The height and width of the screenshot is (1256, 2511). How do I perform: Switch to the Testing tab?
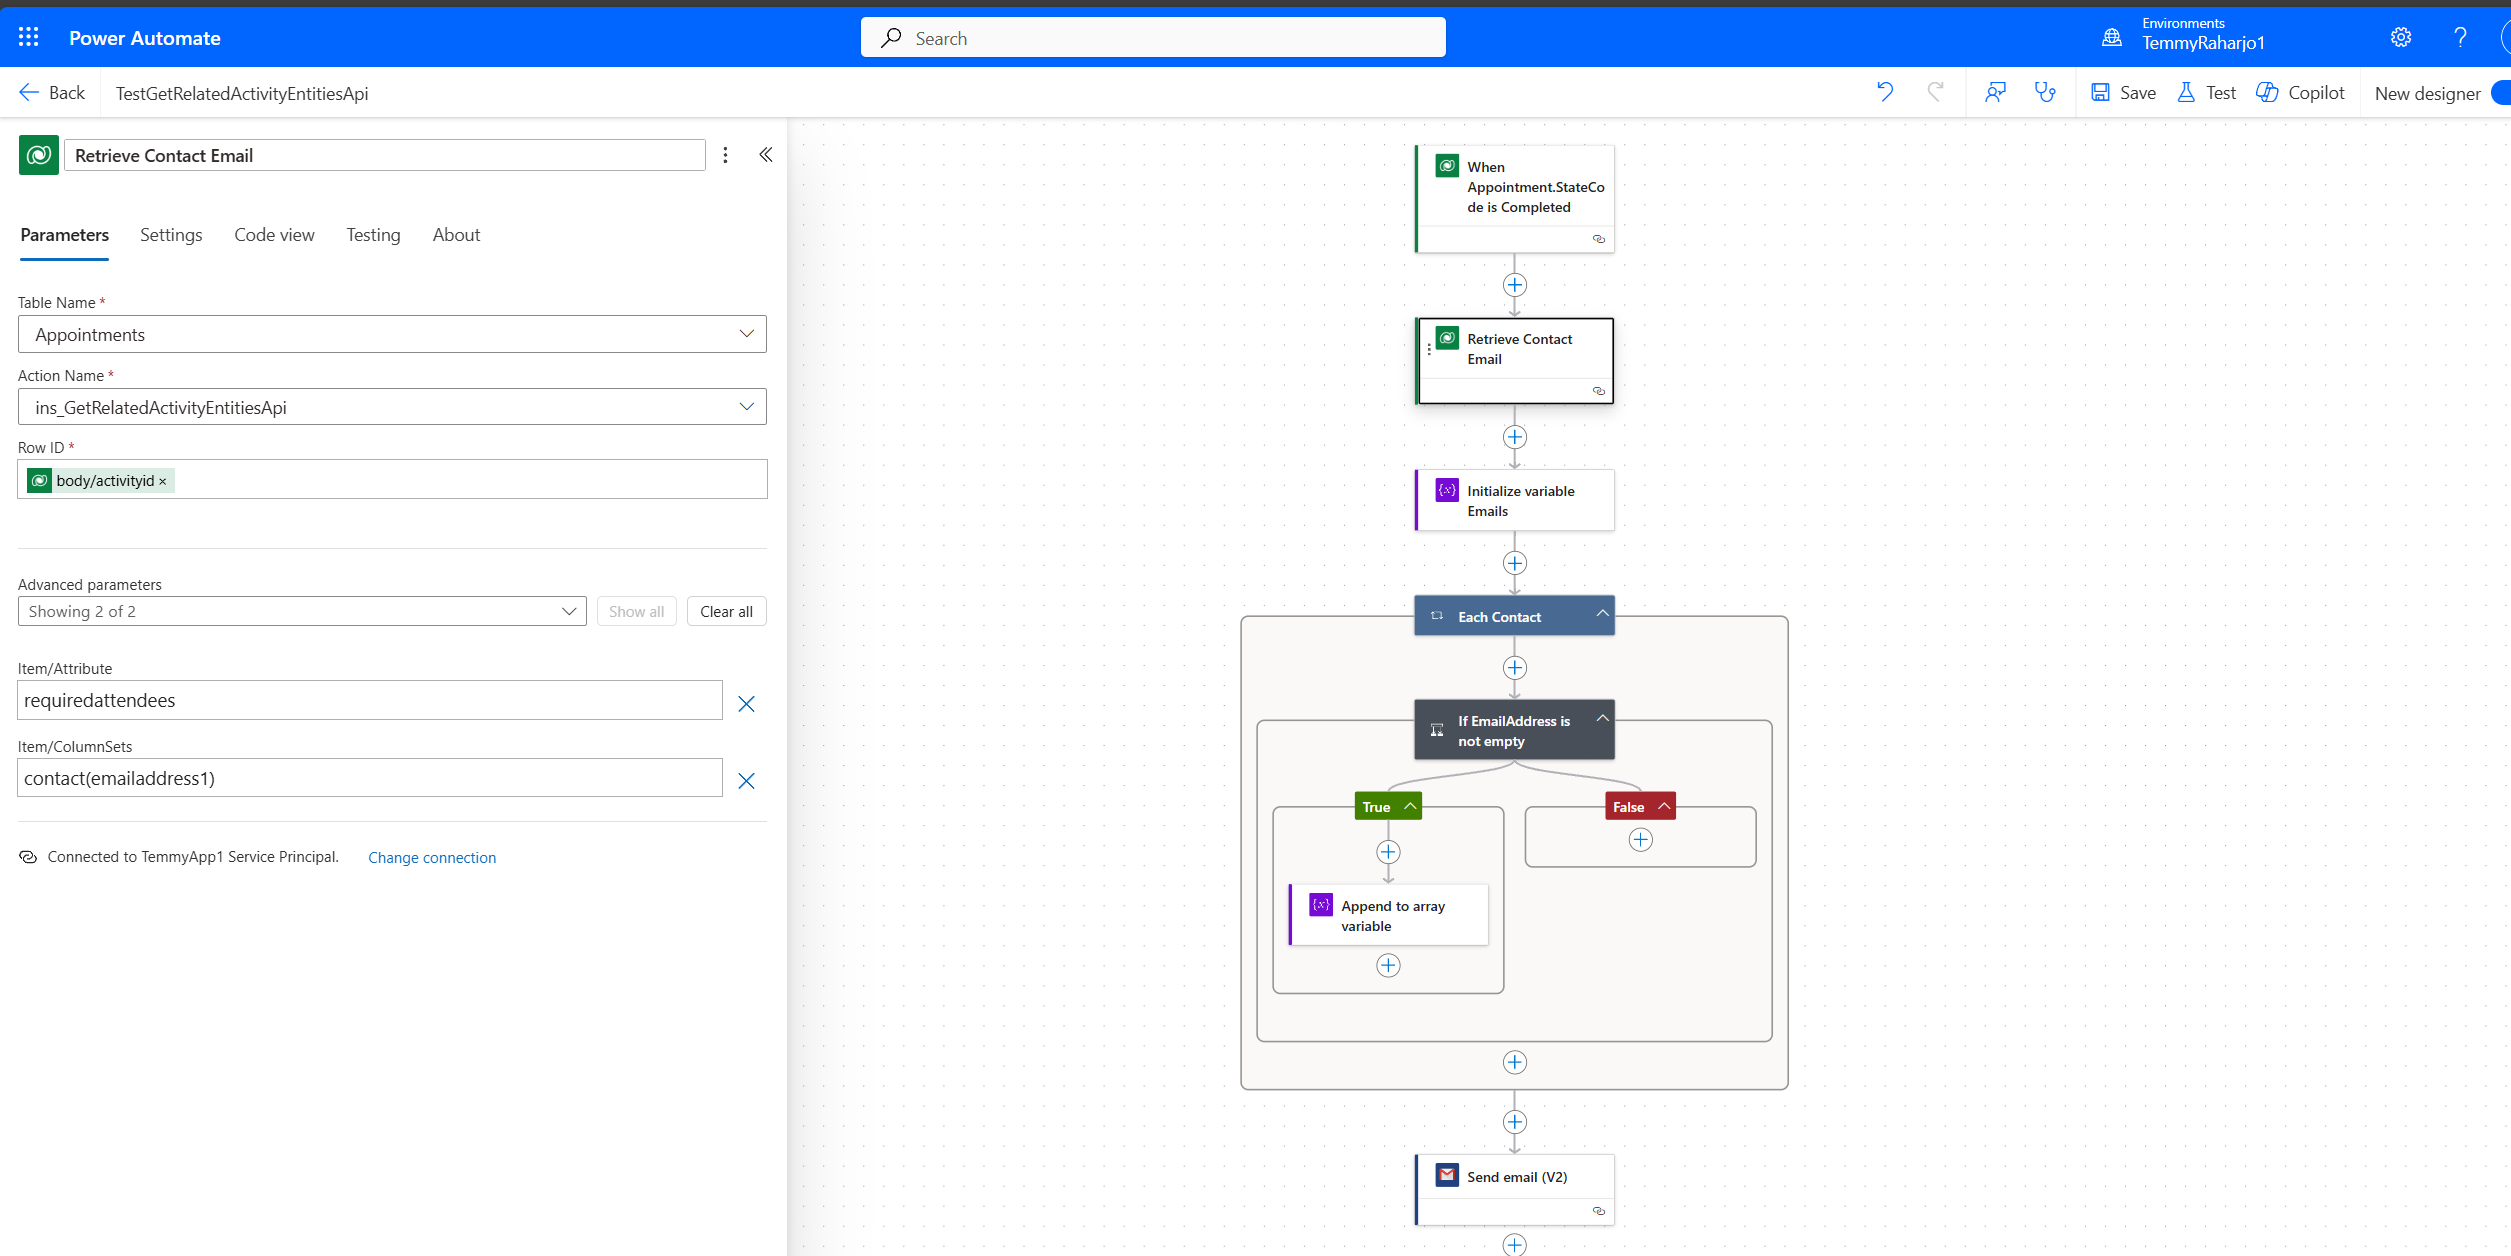click(373, 235)
